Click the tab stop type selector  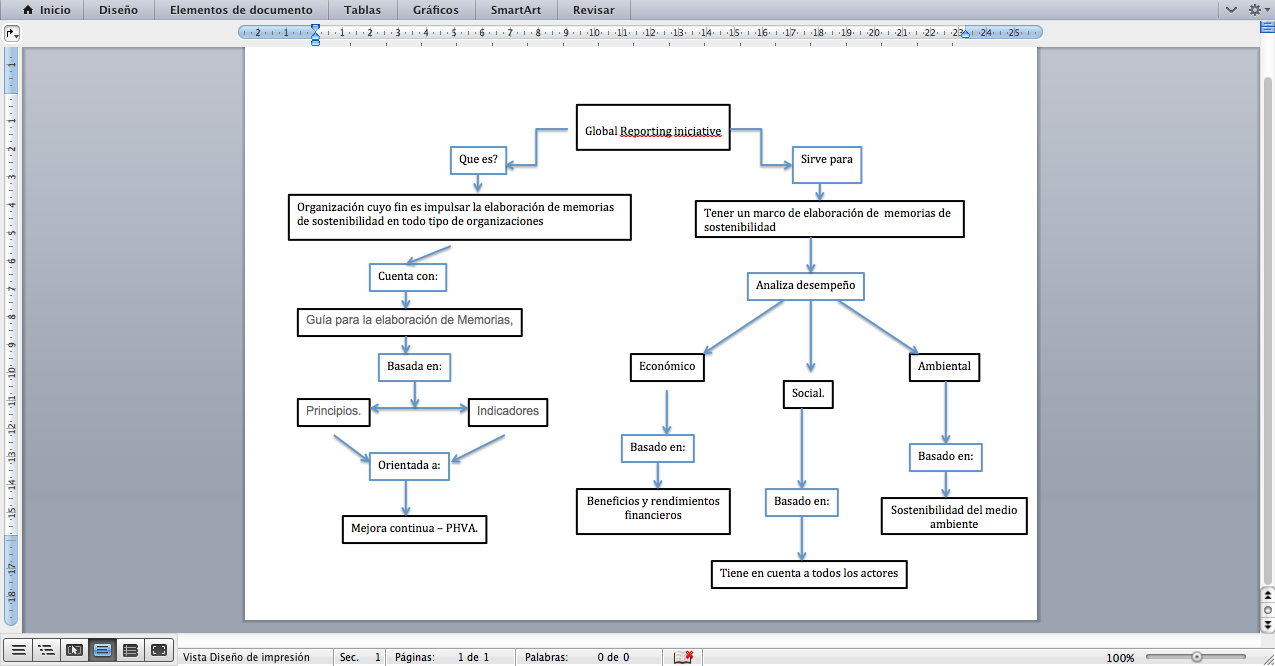click(12, 32)
